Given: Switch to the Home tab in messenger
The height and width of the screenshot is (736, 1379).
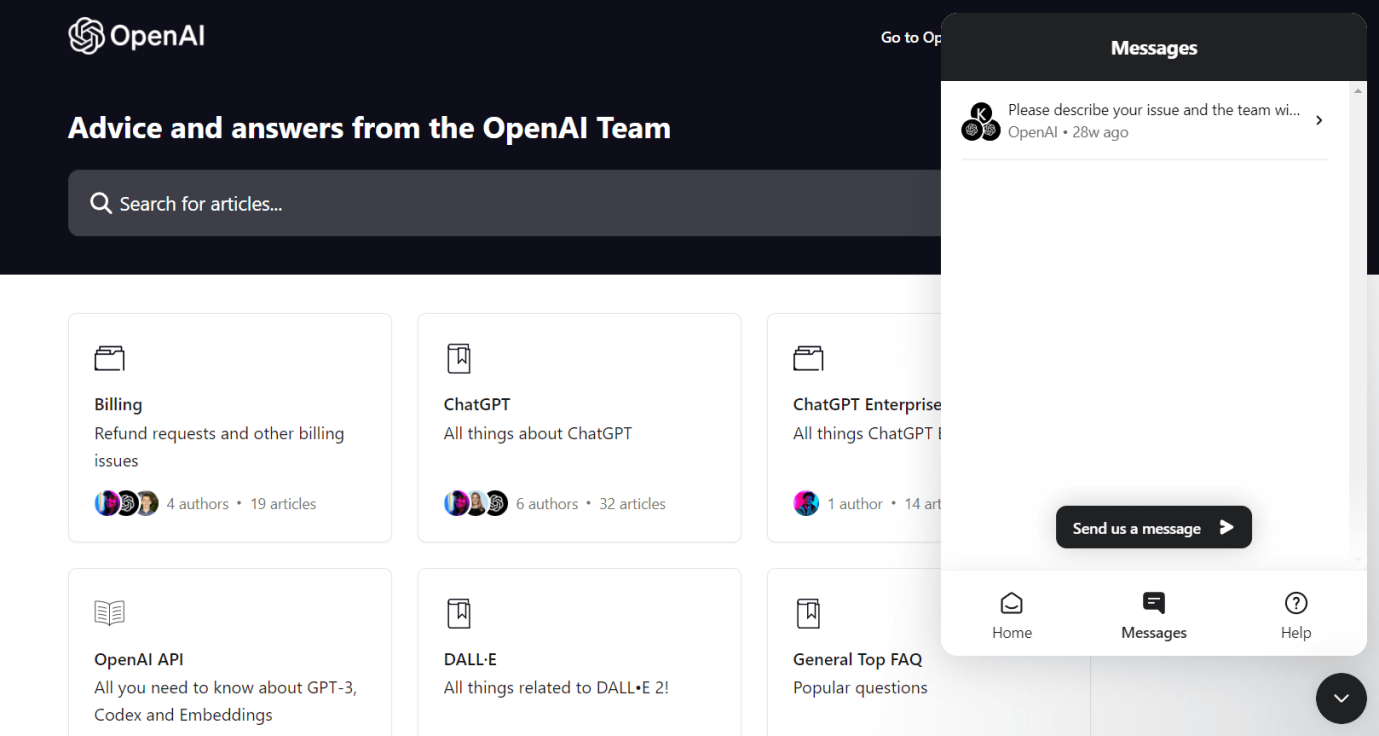Looking at the screenshot, I should [1011, 615].
